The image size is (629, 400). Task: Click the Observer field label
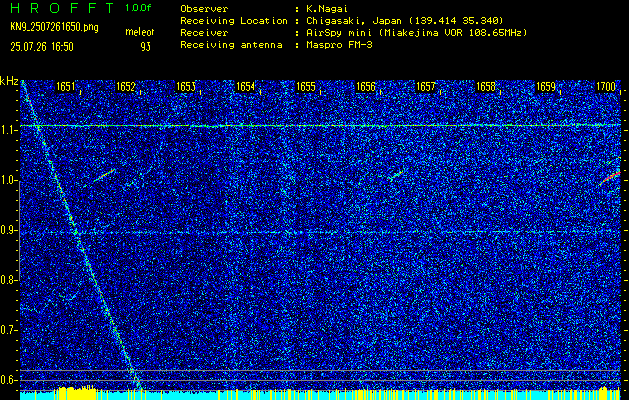[204, 9]
